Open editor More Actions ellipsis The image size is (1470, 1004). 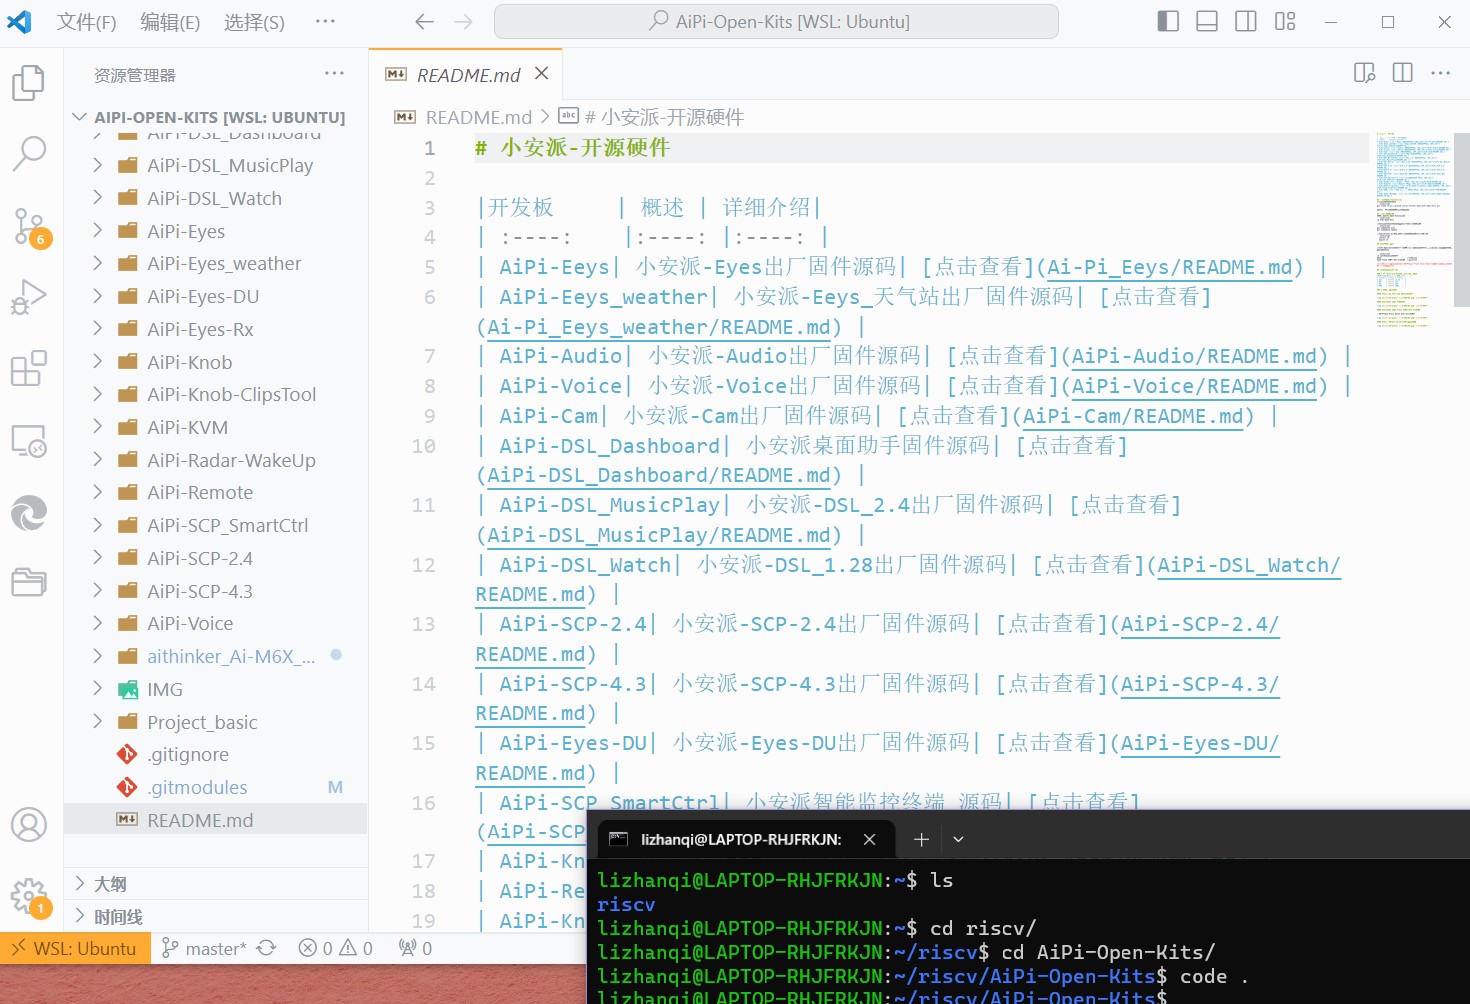pos(1441,72)
